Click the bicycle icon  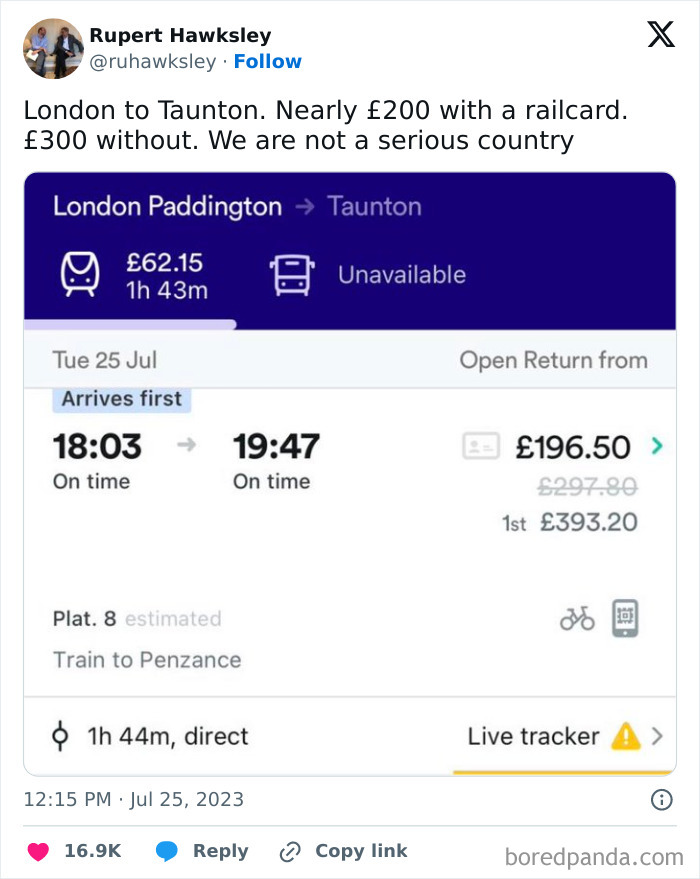pos(577,619)
